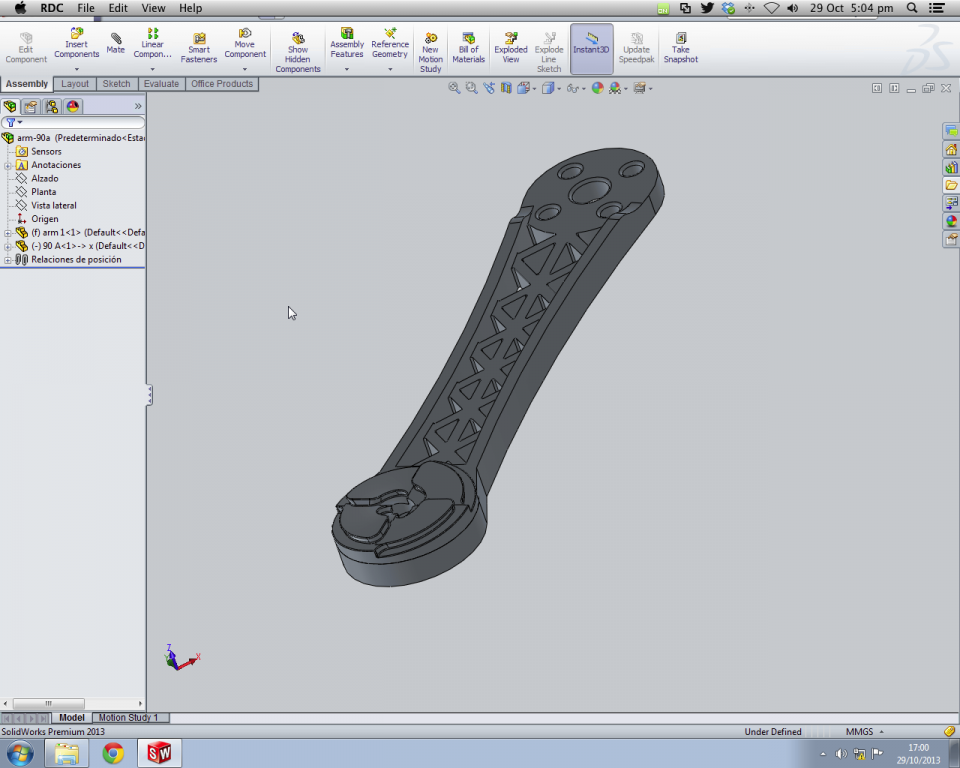Create a New Motion Study

click(430, 50)
